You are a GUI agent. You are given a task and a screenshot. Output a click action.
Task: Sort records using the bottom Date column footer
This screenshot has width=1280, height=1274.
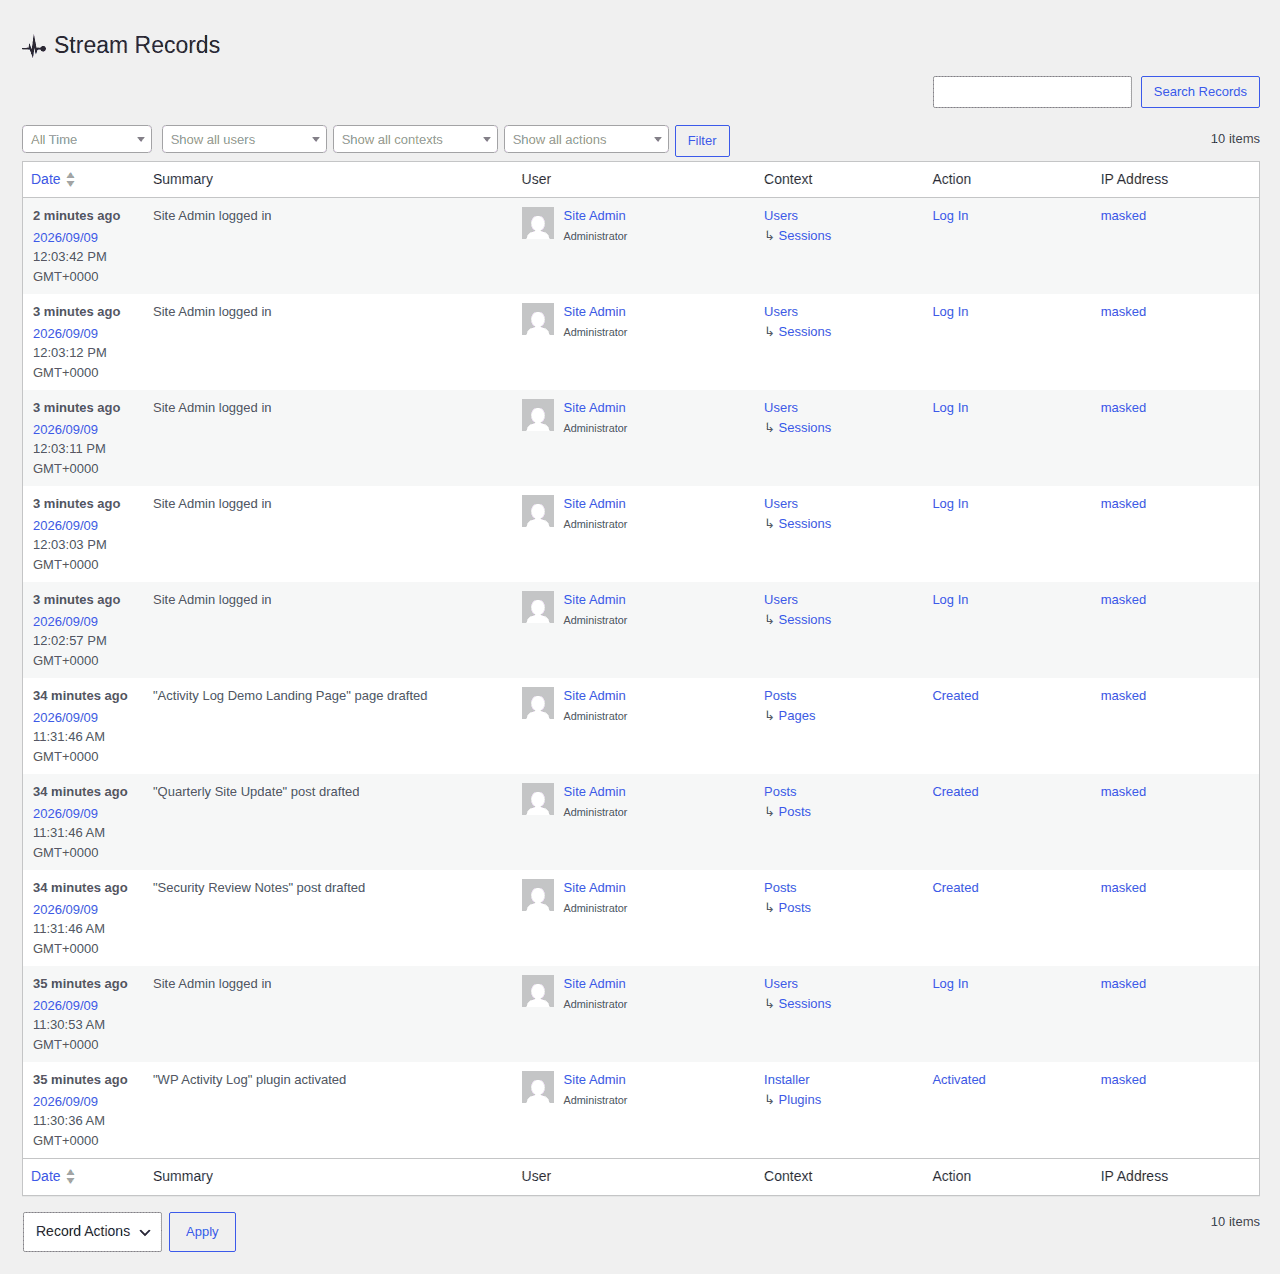[53, 1176]
